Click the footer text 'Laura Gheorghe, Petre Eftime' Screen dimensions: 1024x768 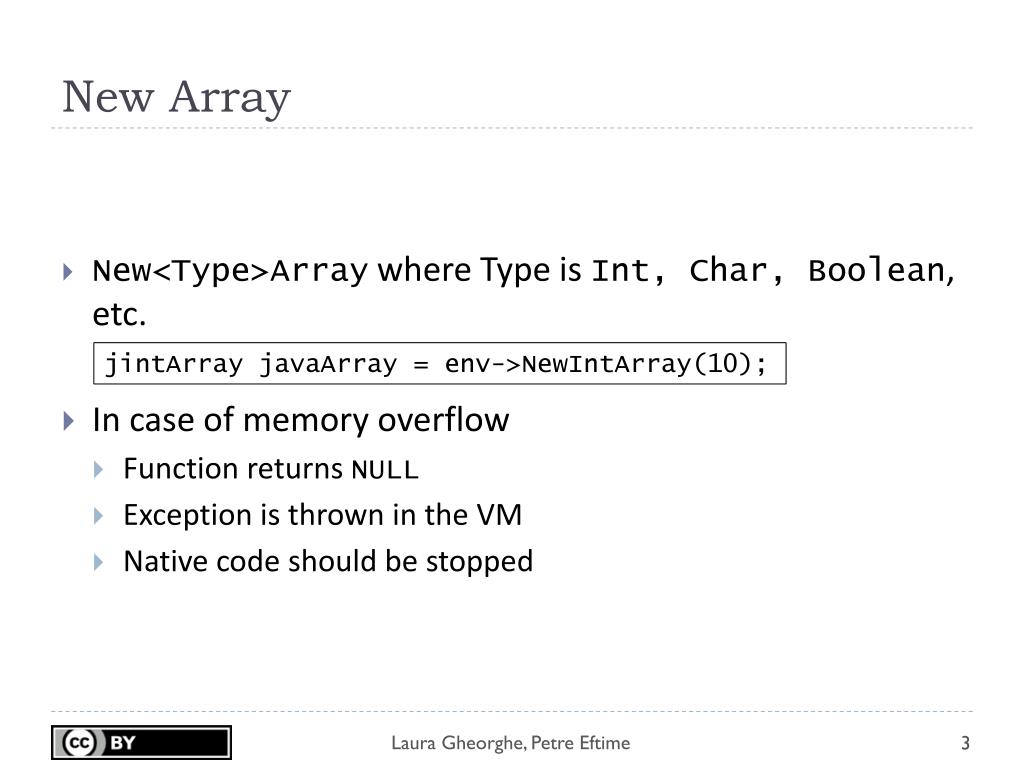point(511,743)
